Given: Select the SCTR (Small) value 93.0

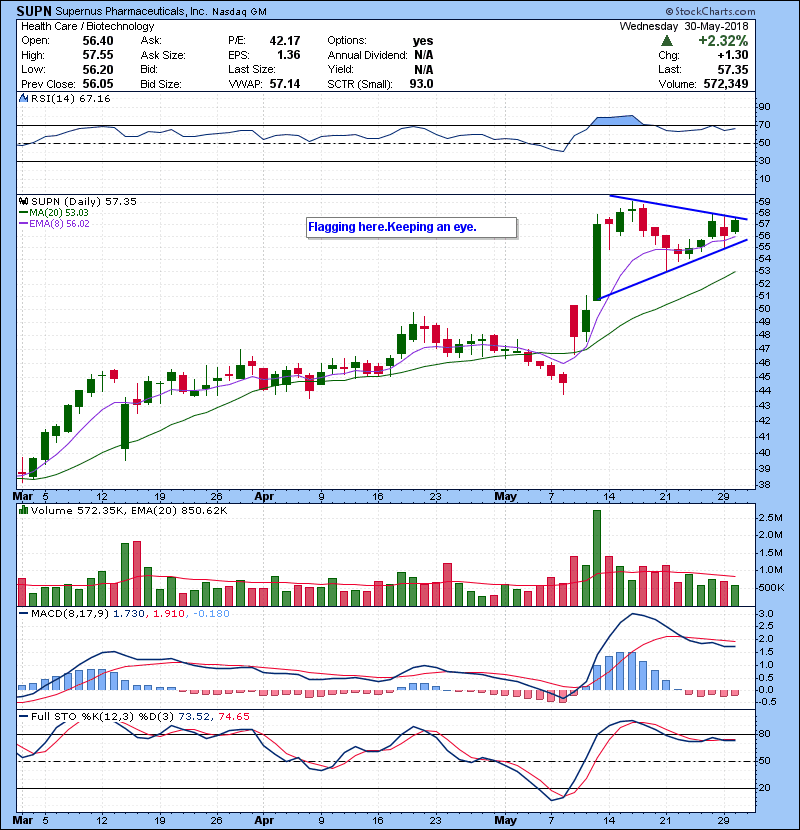Looking at the screenshot, I should (x=421, y=84).
